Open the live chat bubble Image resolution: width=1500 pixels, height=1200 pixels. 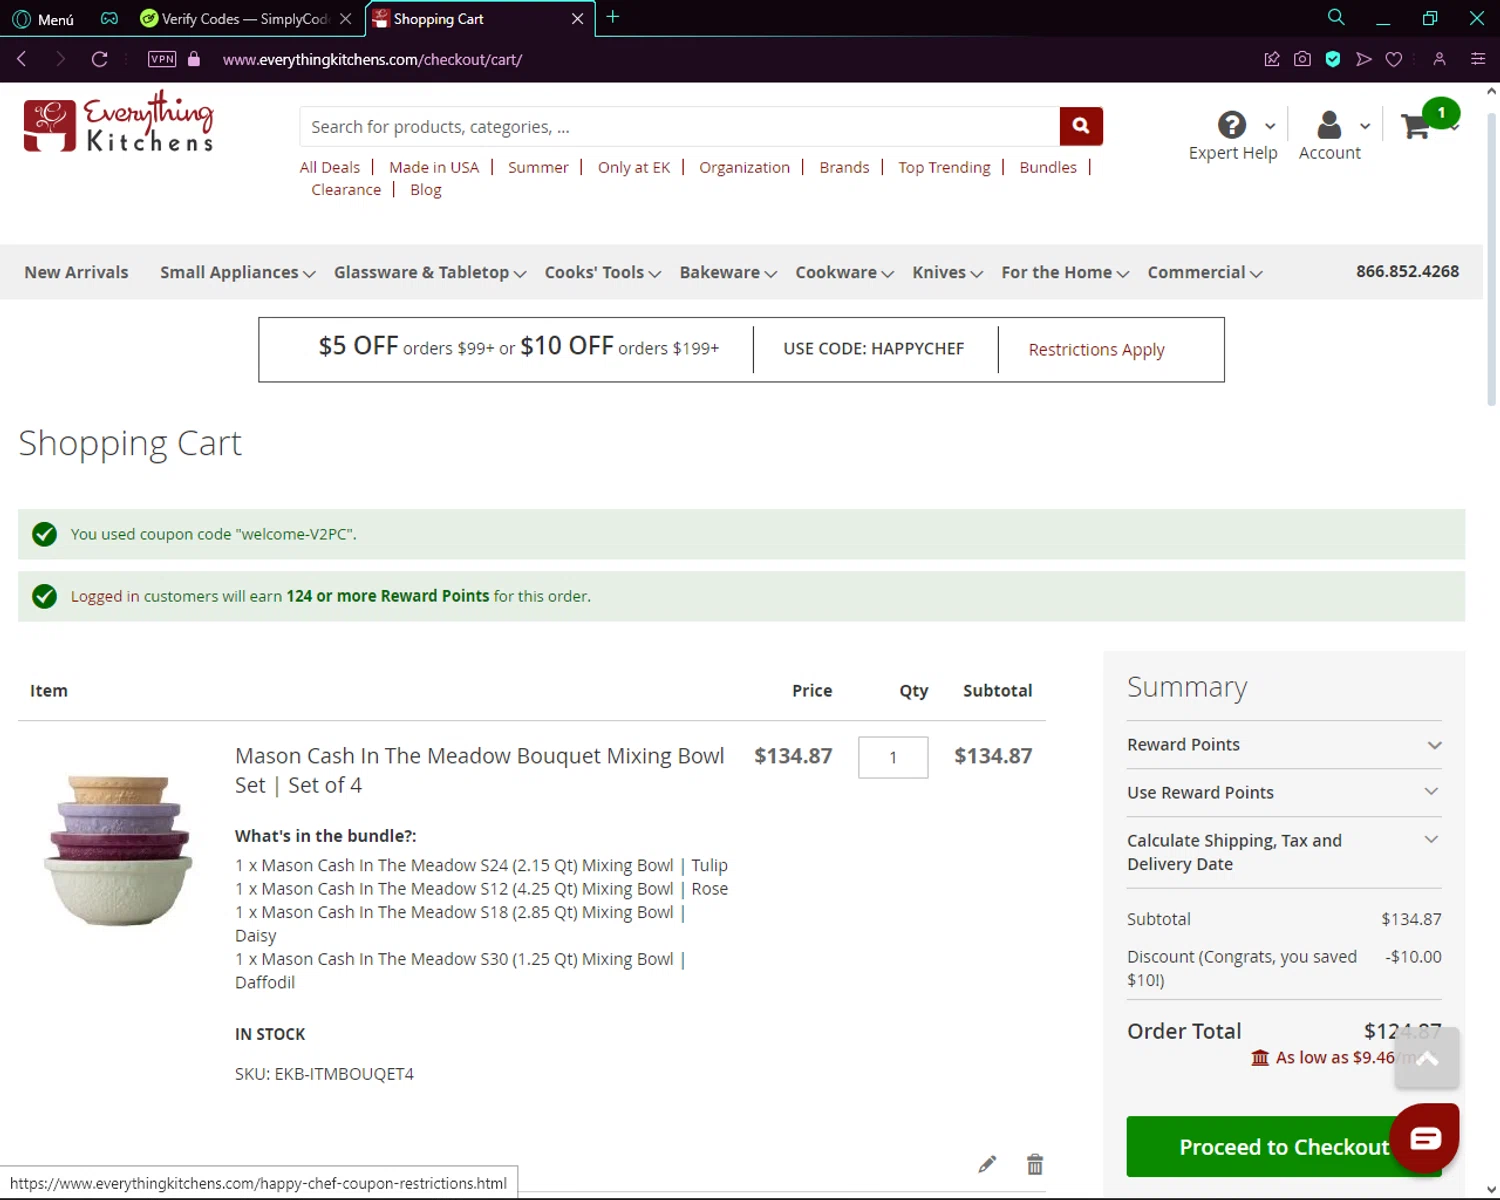tap(1424, 1138)
